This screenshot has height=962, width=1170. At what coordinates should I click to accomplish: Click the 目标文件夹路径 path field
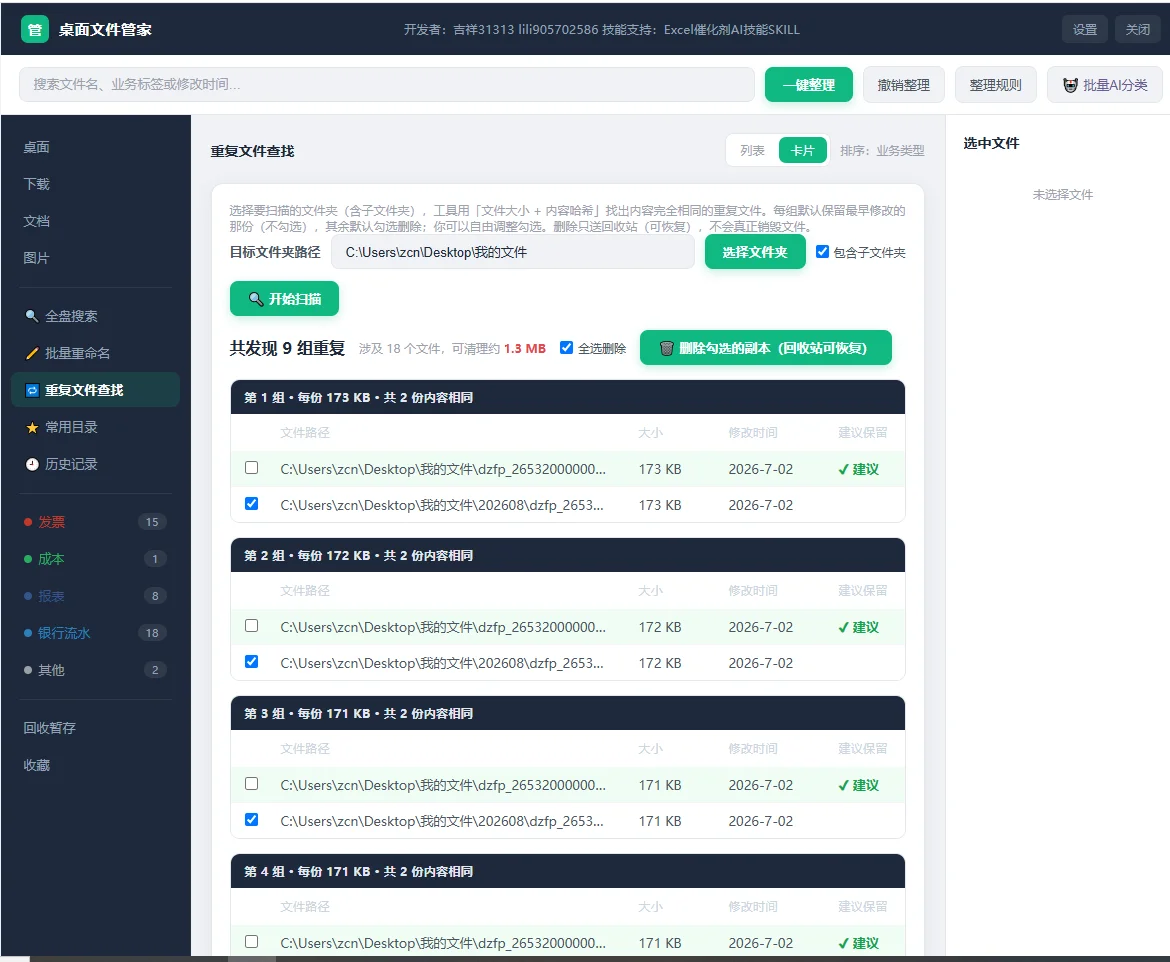click(513, 252)
